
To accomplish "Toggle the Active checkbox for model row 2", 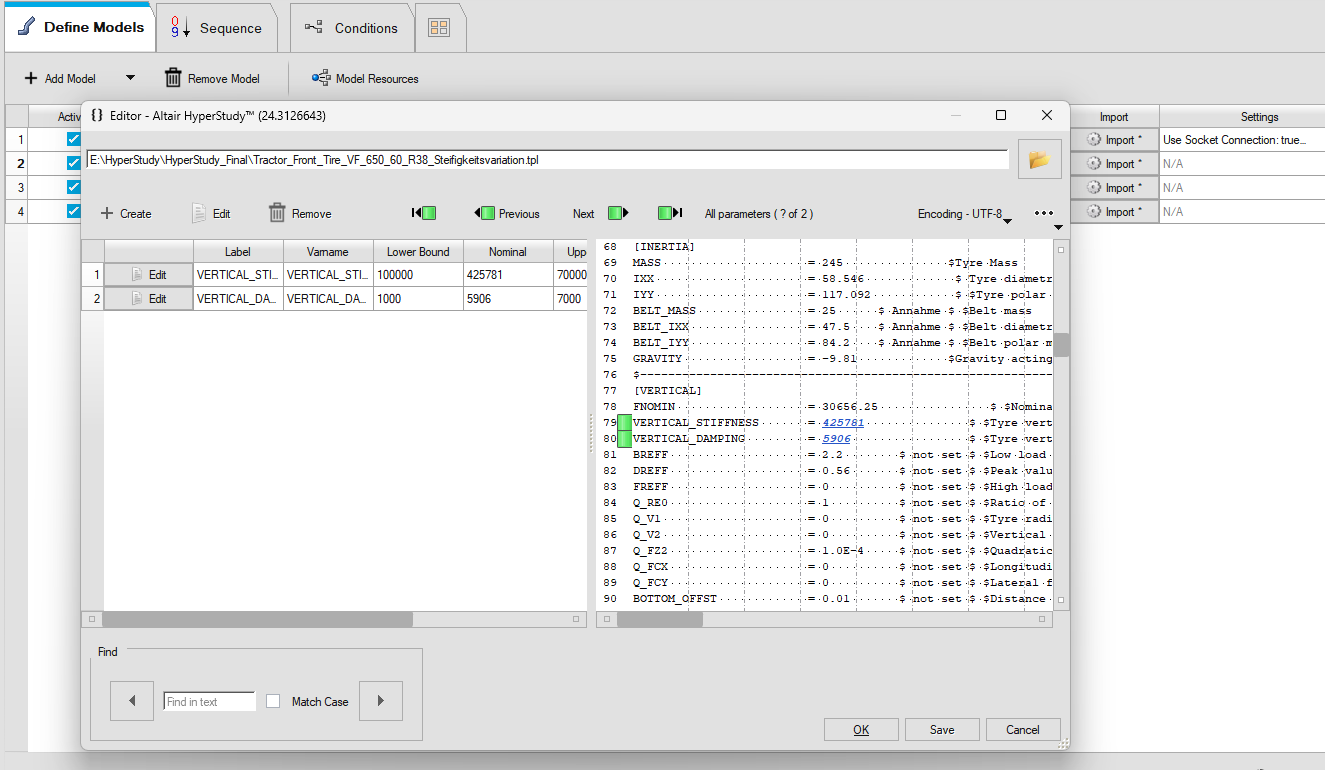I will 74,163.
